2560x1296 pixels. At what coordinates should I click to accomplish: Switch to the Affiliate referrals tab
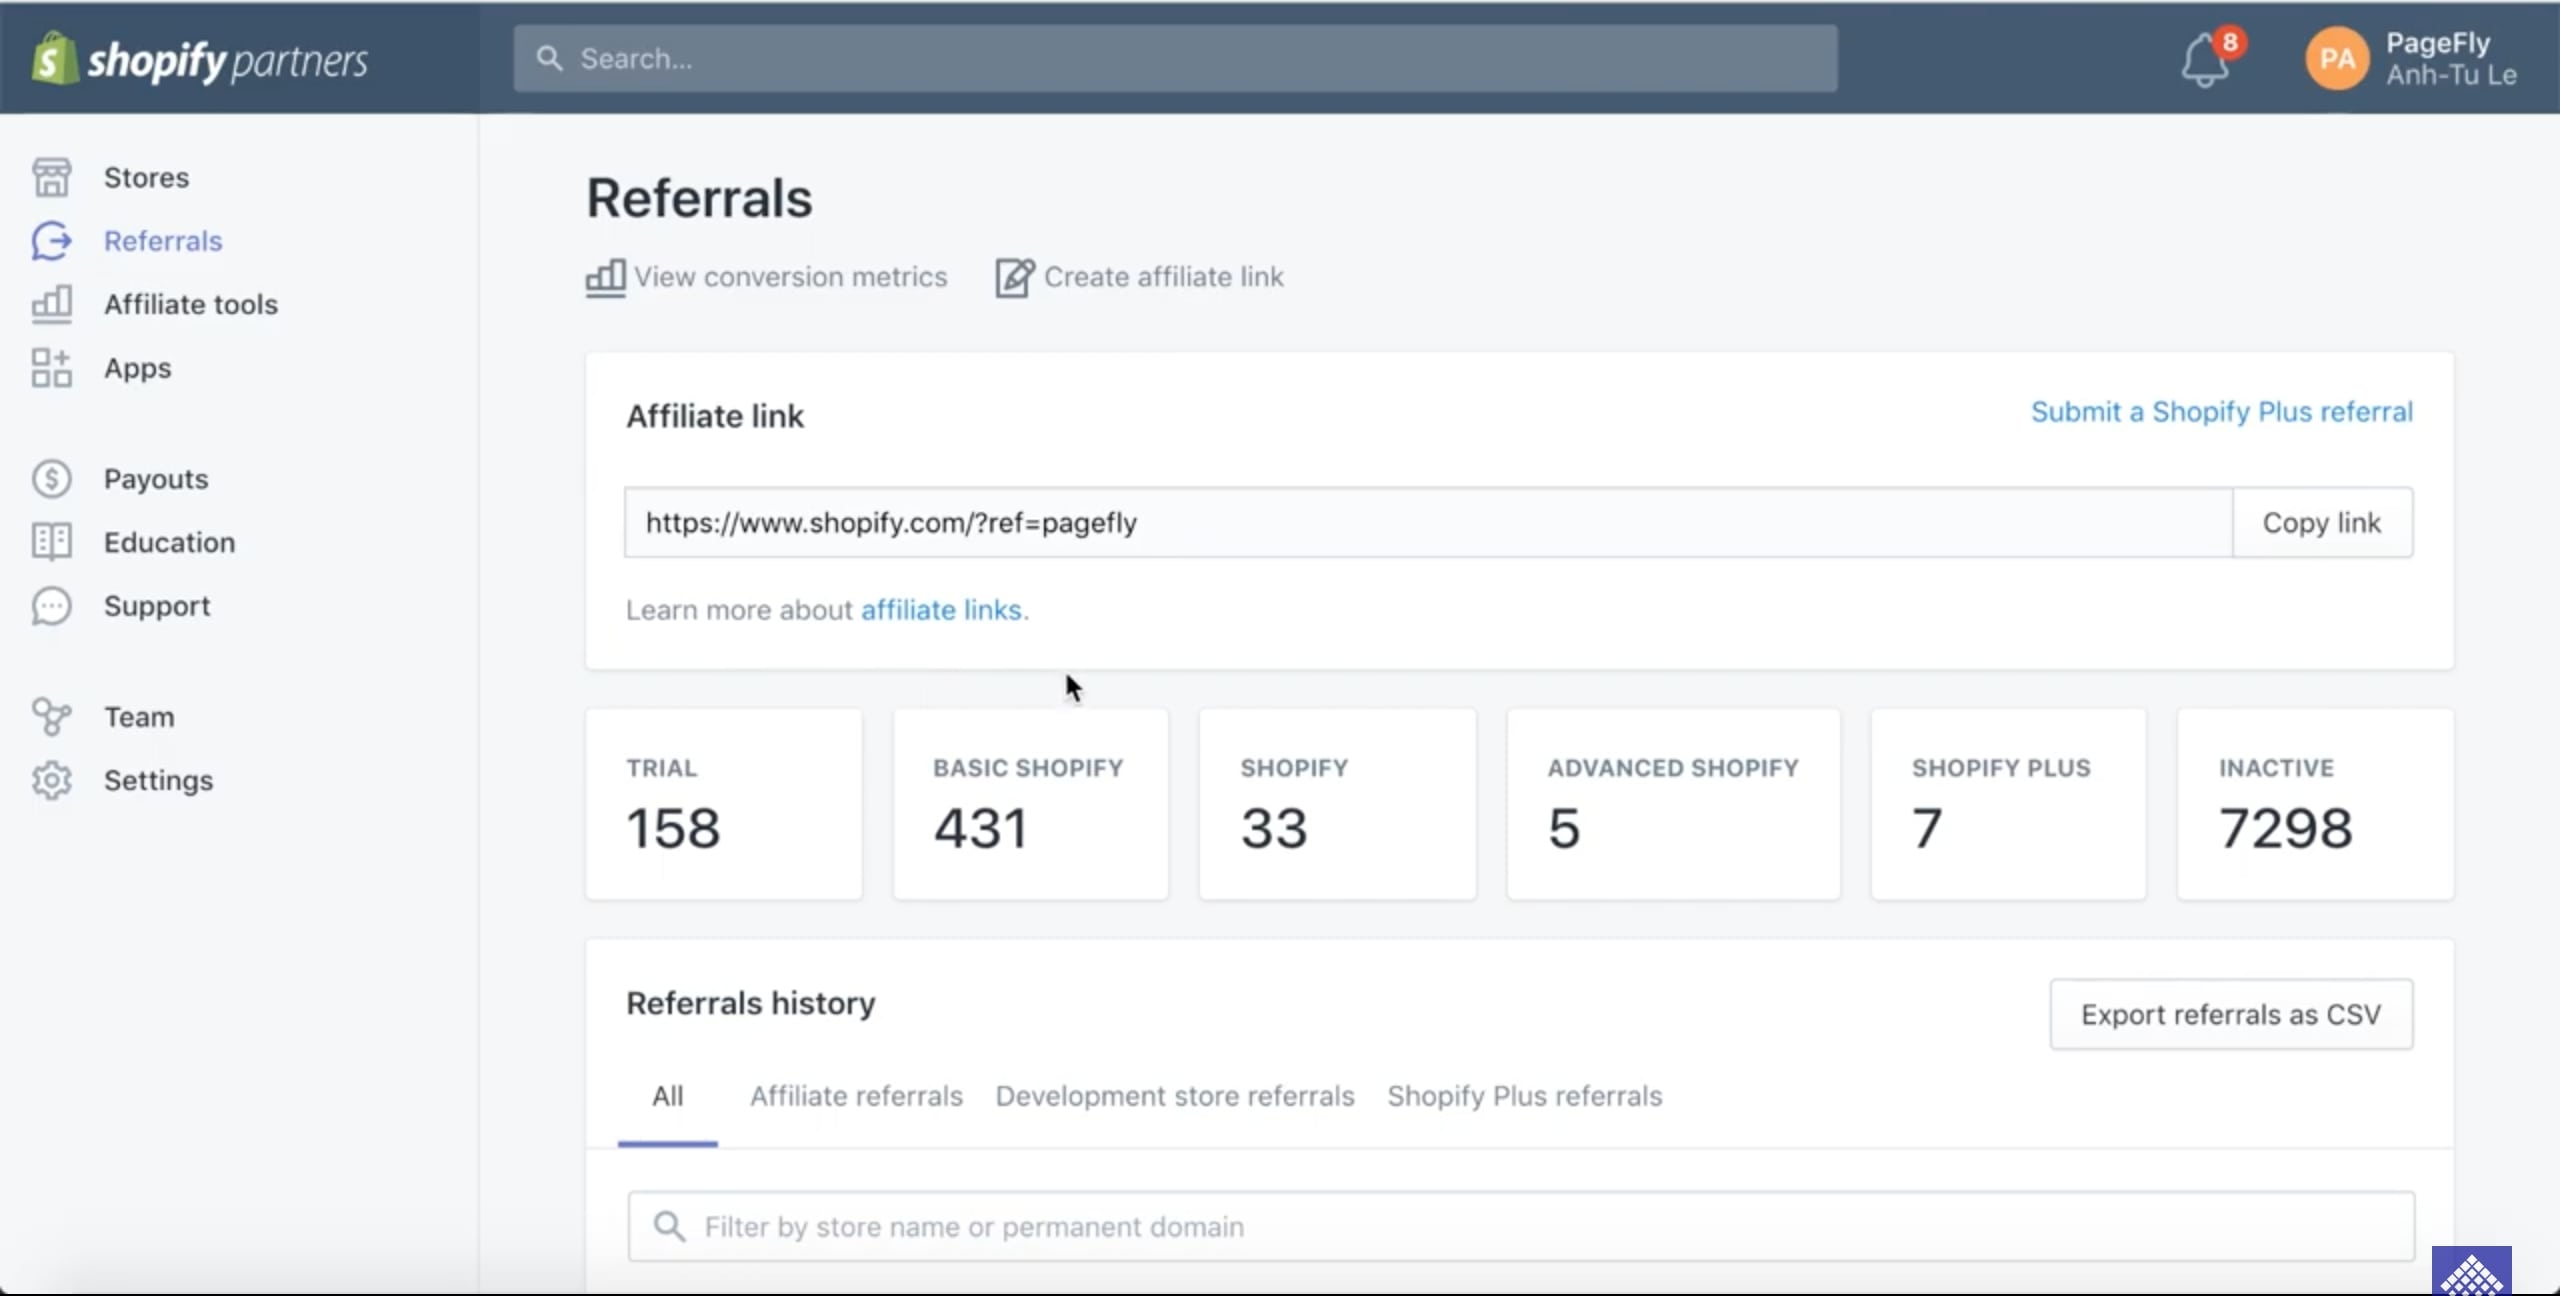pos(856,1096)
